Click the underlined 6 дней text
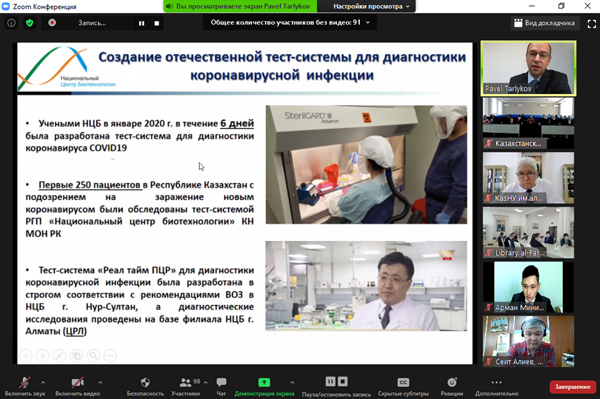 [x=237, y=124]
